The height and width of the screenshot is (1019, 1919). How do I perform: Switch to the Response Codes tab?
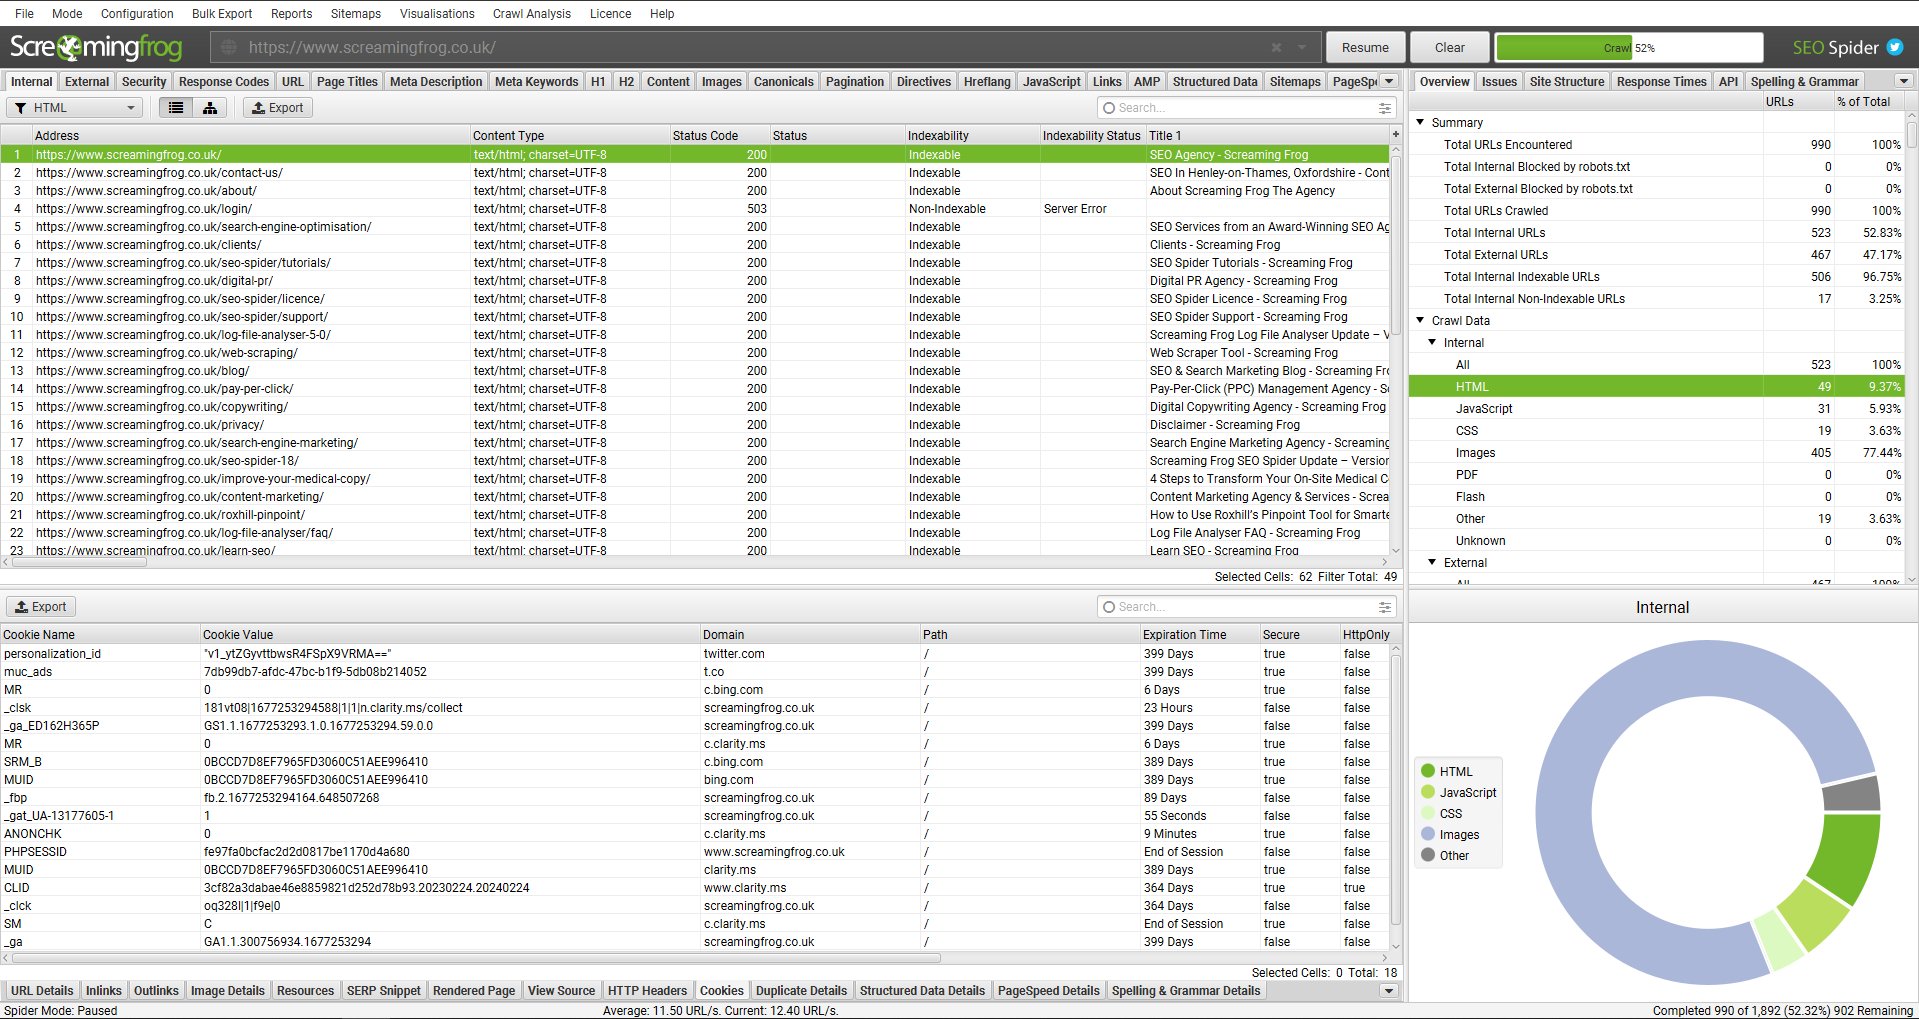coord(224,82)
